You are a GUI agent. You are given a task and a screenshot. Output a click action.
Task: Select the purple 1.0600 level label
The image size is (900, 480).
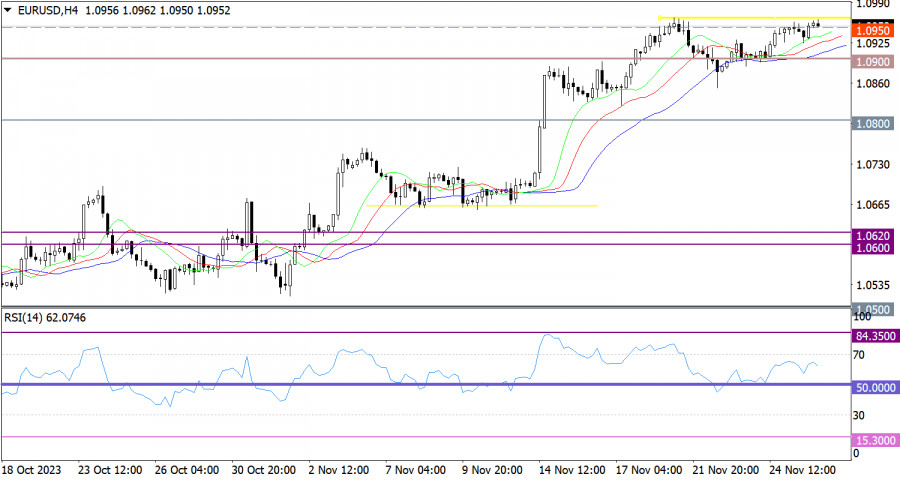click(873, 247)
